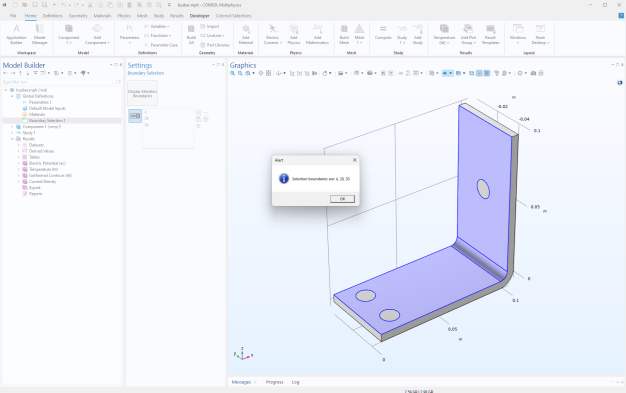Open the Windows layout dropdown
The image size is (626, 393).
pyautogui.click(x=518, y=34)
